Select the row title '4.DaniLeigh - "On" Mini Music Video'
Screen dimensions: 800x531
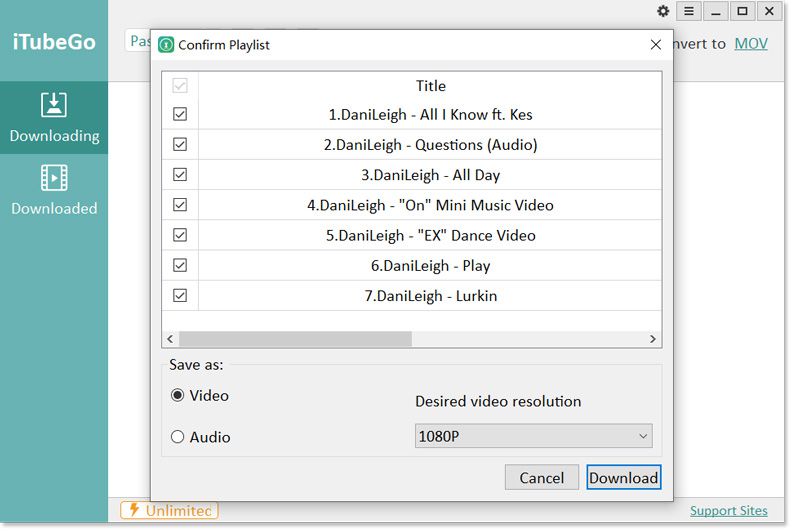430,205
